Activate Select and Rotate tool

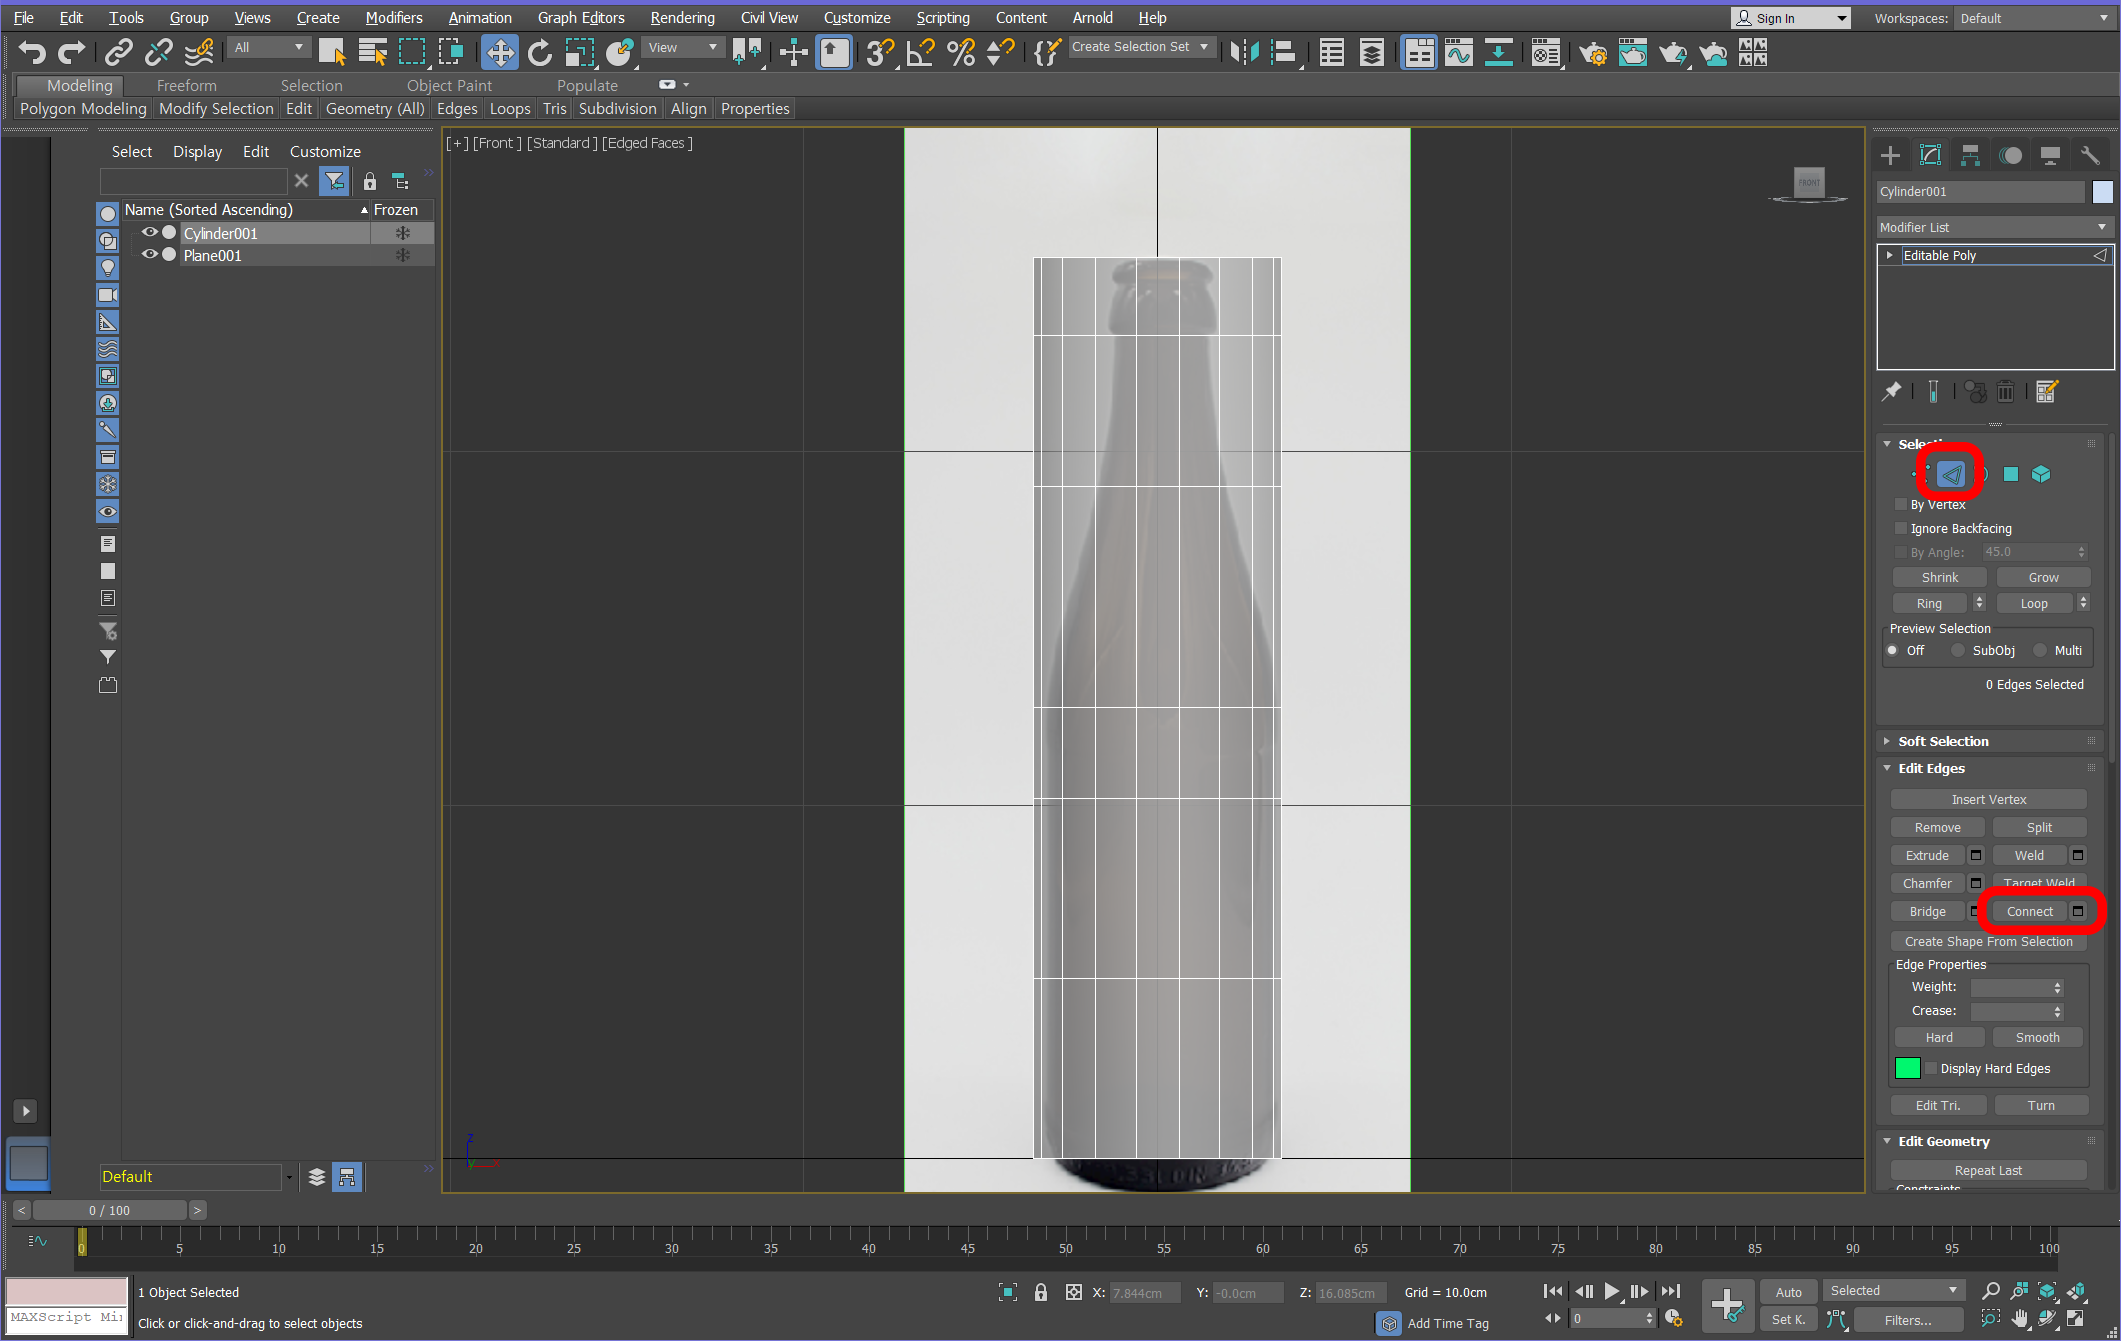click(x=539, y=52)
